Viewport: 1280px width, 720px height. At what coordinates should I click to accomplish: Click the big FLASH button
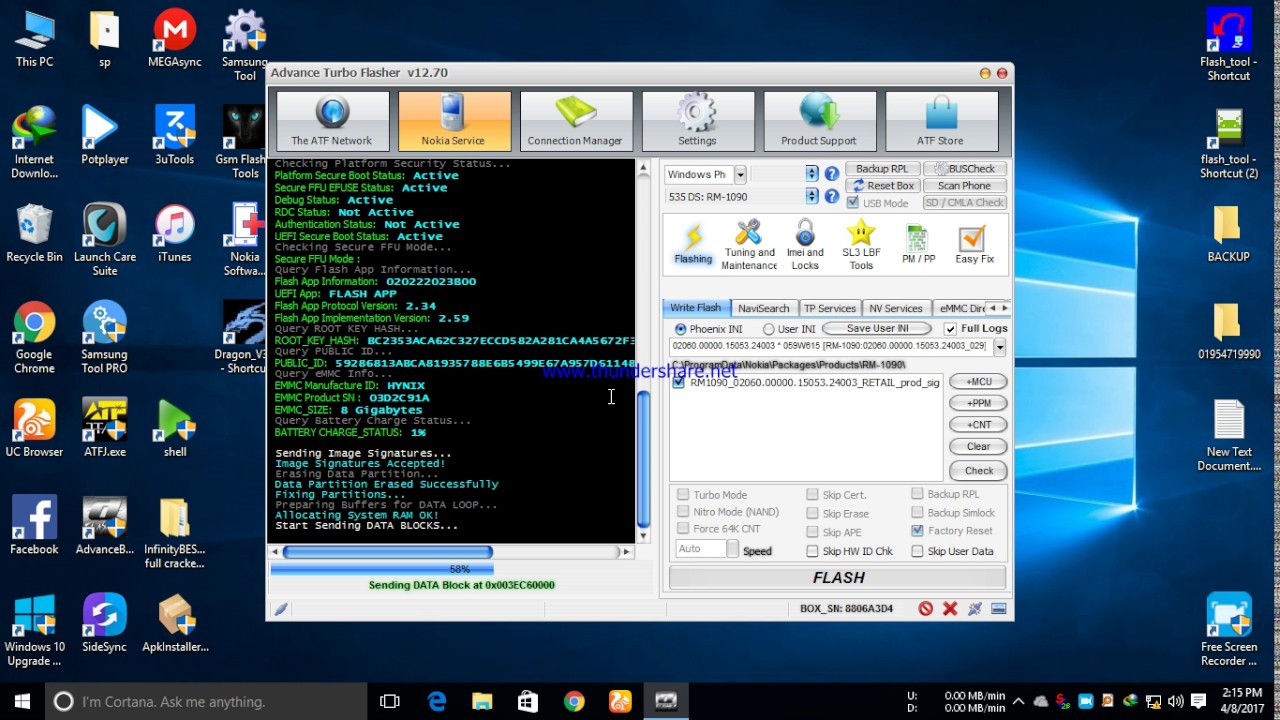tap(838, 578)
